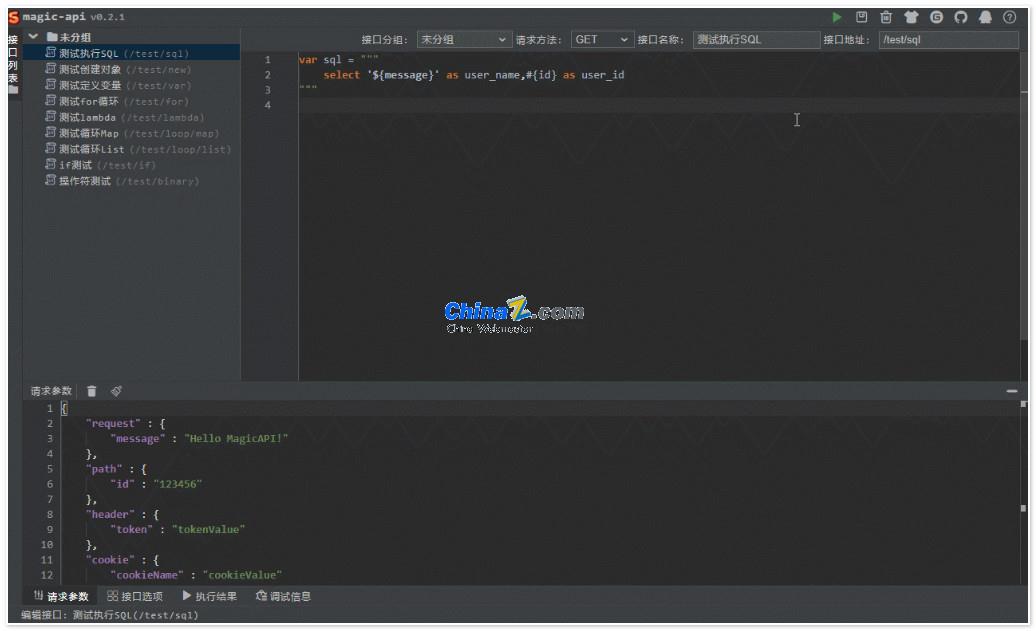Minimize the bottom panel with the dash button

click(1012, 391)
